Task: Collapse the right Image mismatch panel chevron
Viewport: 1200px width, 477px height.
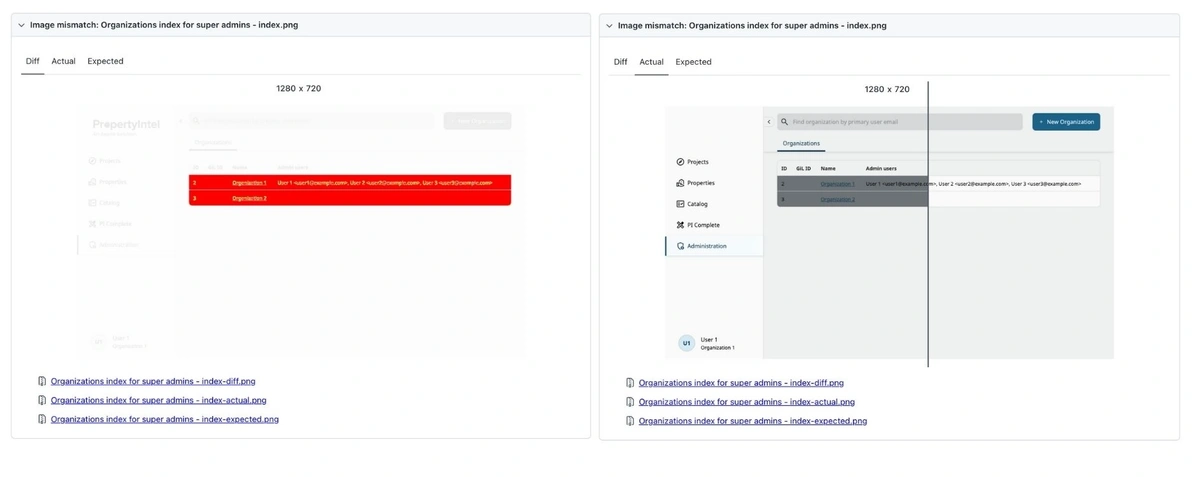Action: tap(609, 26)
